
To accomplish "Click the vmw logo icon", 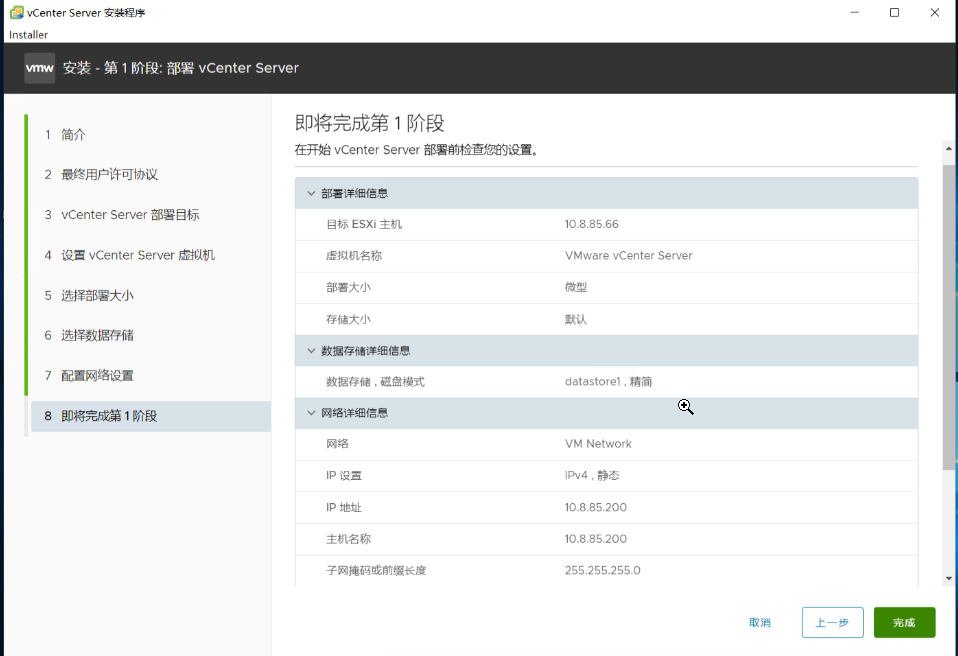I will (x=40, y=68).
